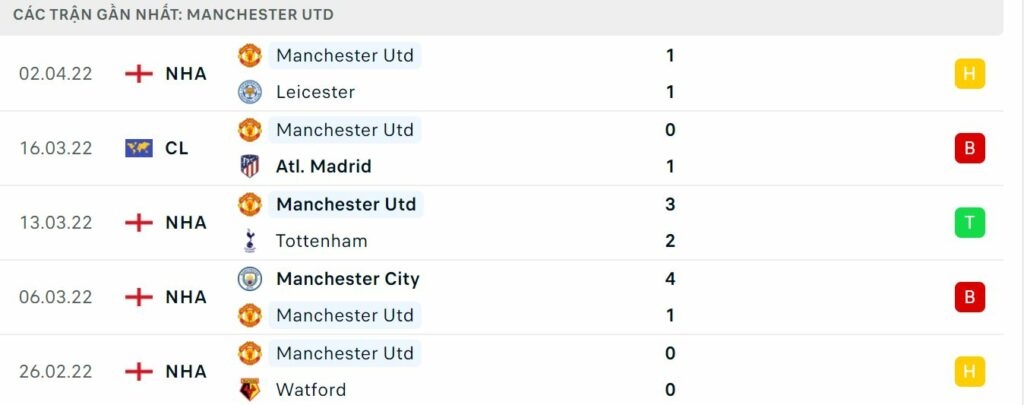This screenshot has width=1024, height=405.
Task: Click the red B badge for Manchester City match
Action: [x=969, y=297]
